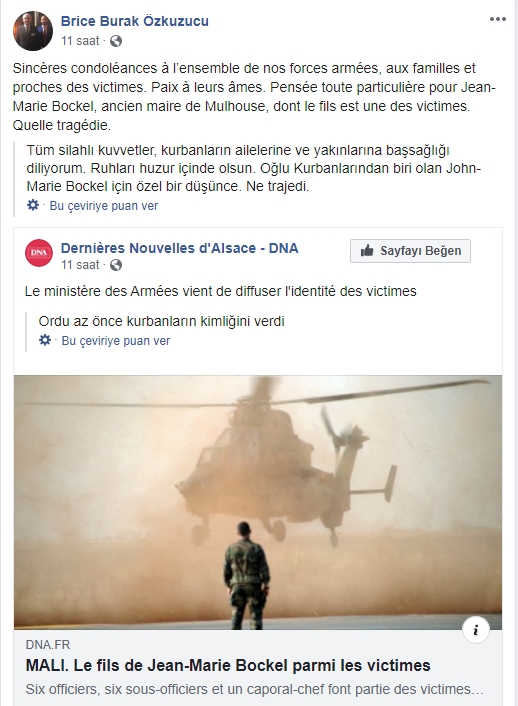This screenshot has width=518, height=706.
Task: Click Brice Burak Özkuzucu's profile picture
Action: click(33, 31)
